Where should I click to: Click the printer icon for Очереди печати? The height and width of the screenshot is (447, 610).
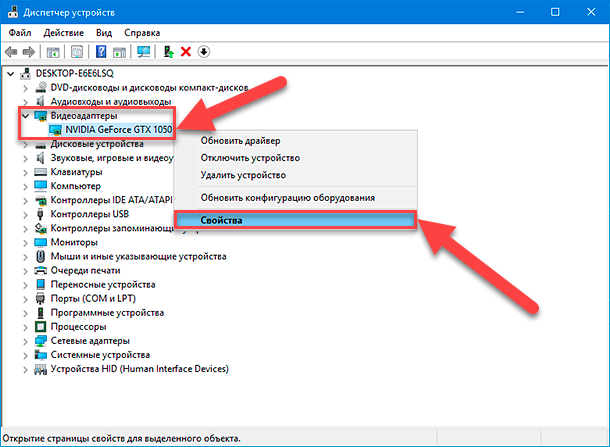(x=40, y=270)
